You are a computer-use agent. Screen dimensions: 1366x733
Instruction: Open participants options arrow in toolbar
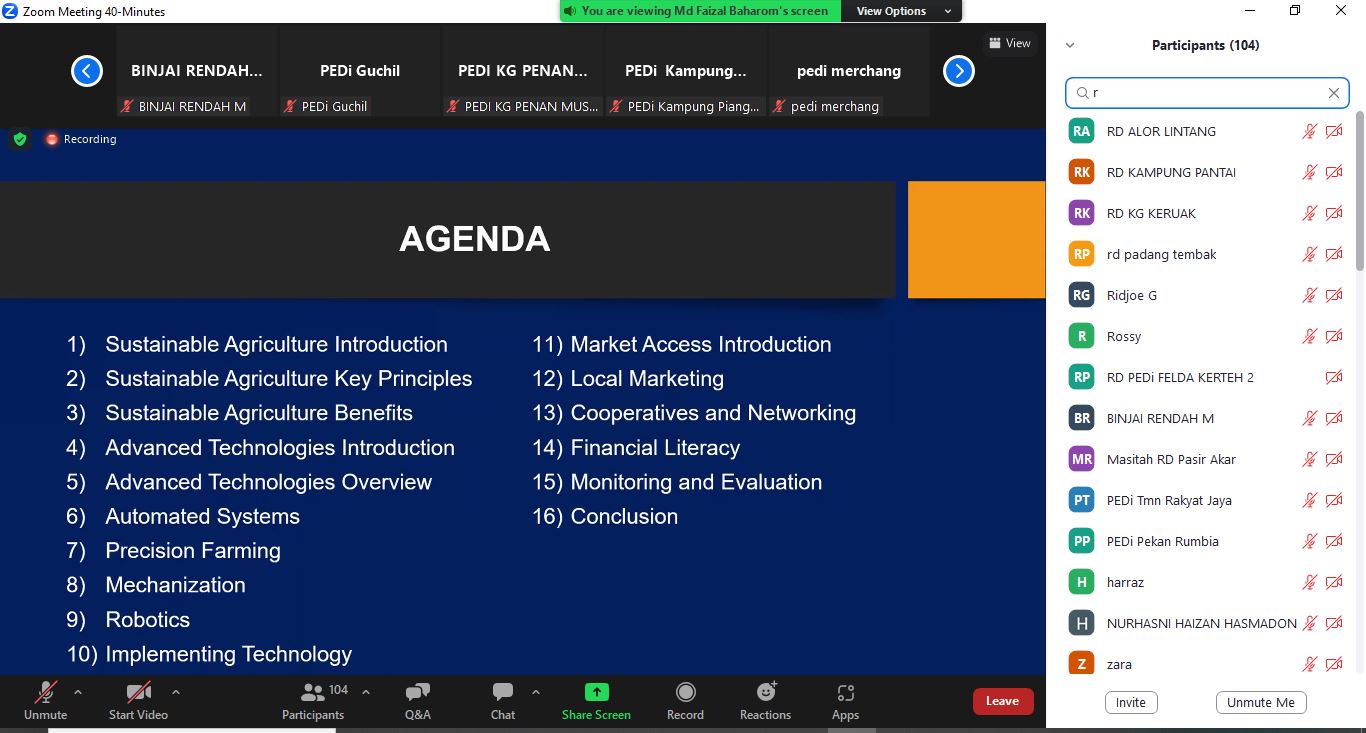366,692
